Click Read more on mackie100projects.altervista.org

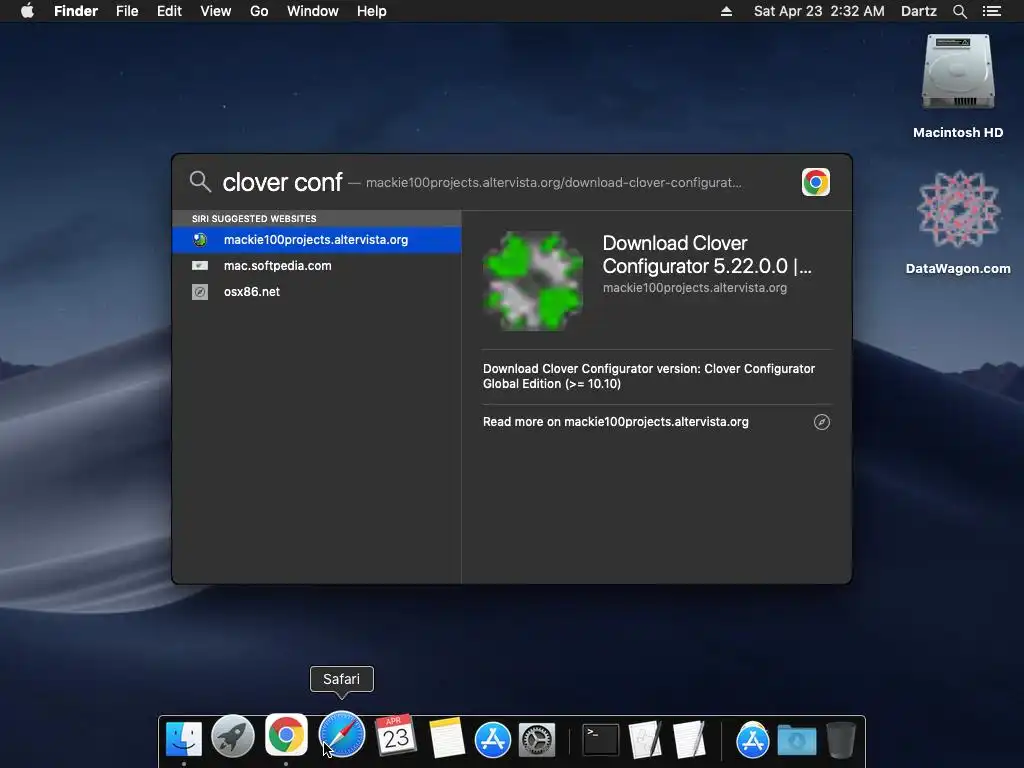(616, 422)
